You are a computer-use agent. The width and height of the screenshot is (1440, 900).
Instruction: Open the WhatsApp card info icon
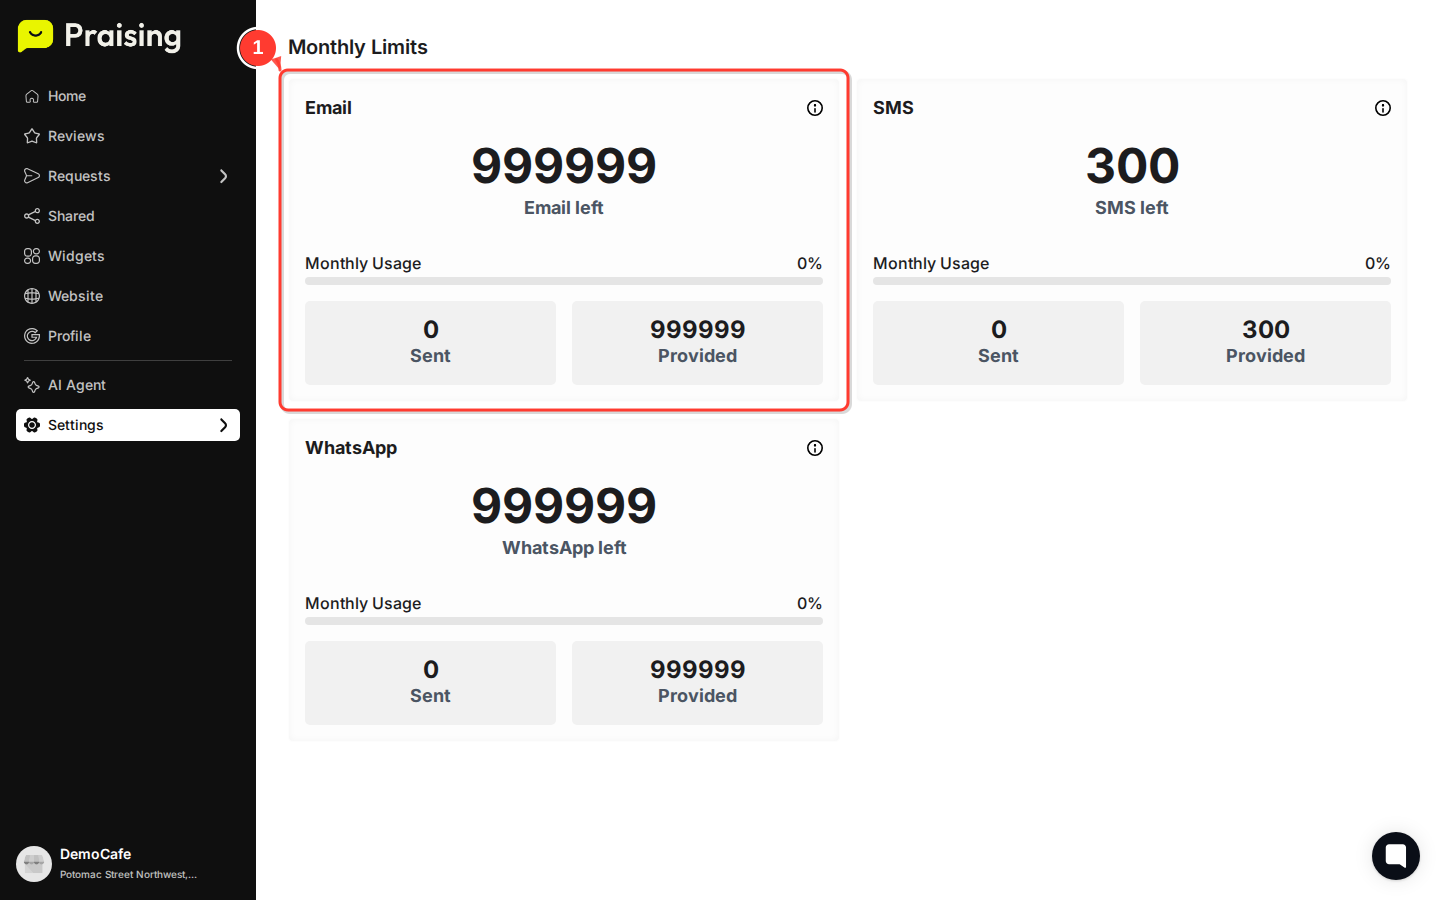click(x=815, y=448)
